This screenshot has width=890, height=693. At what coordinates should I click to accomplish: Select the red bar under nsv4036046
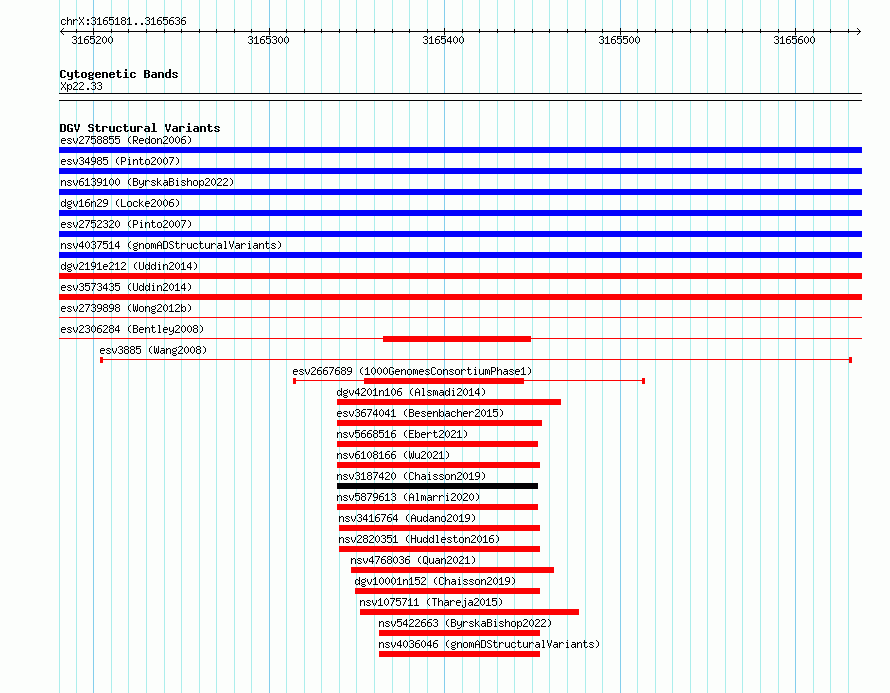pyautogui.click(x=459, y=654)
